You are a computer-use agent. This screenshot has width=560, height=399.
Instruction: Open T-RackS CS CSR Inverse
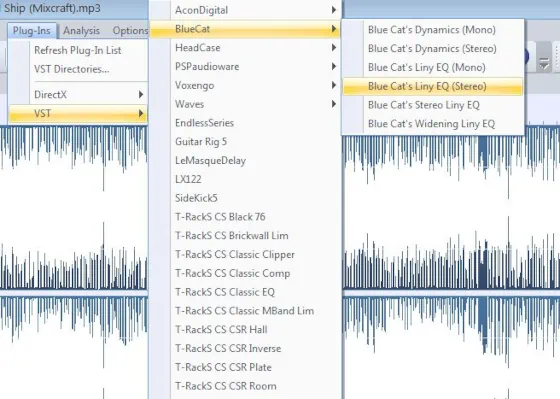click(245, 349)
